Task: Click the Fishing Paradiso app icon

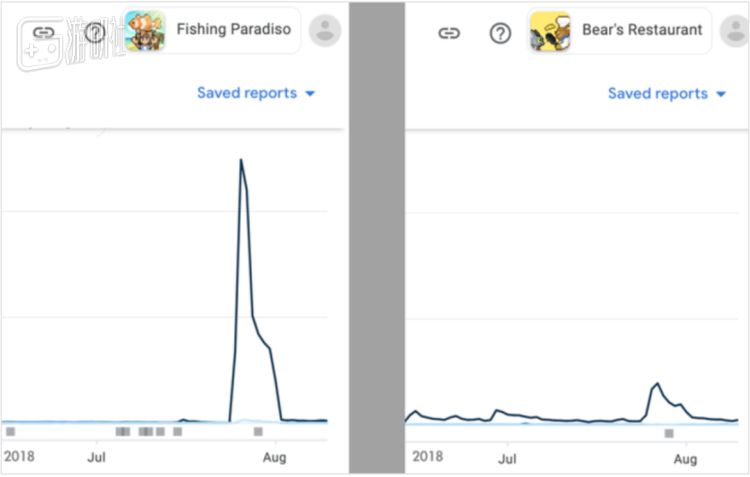Action: [145, 30]
